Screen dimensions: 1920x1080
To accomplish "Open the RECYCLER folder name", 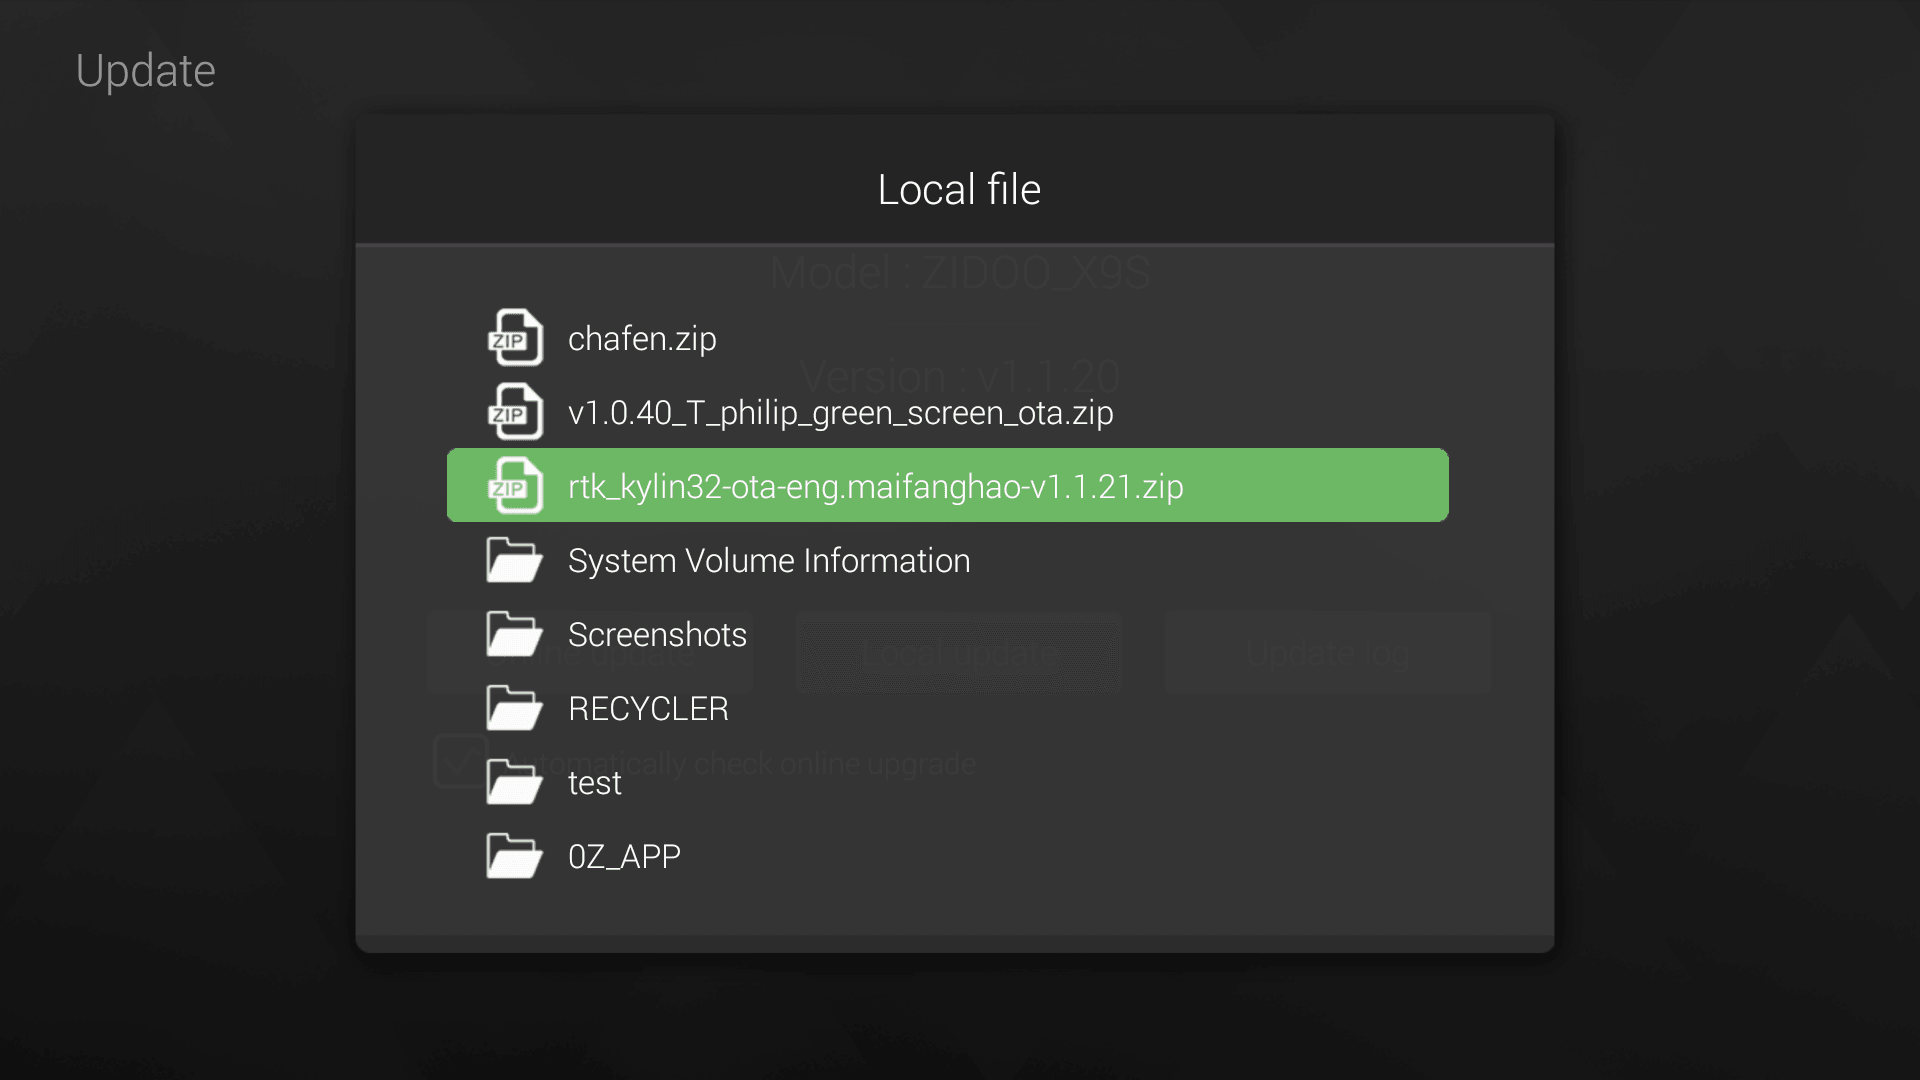I will pyautogui.click(x=648, y=709).
